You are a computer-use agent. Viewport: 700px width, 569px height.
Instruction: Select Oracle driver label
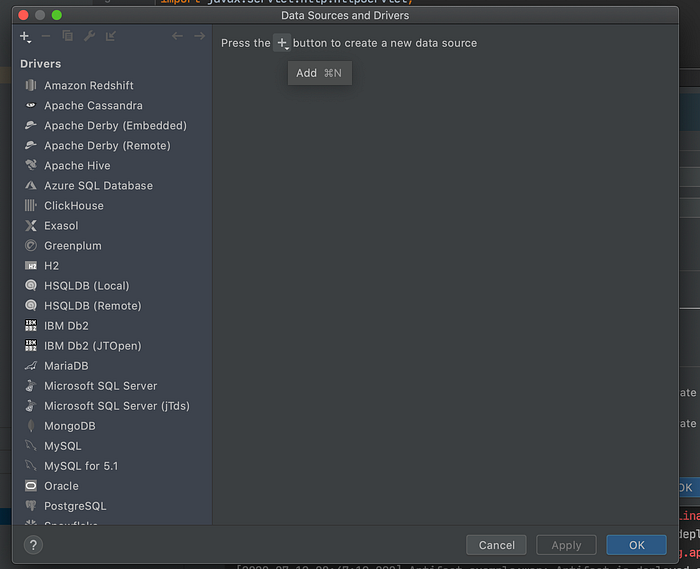[x=61, y=486]
